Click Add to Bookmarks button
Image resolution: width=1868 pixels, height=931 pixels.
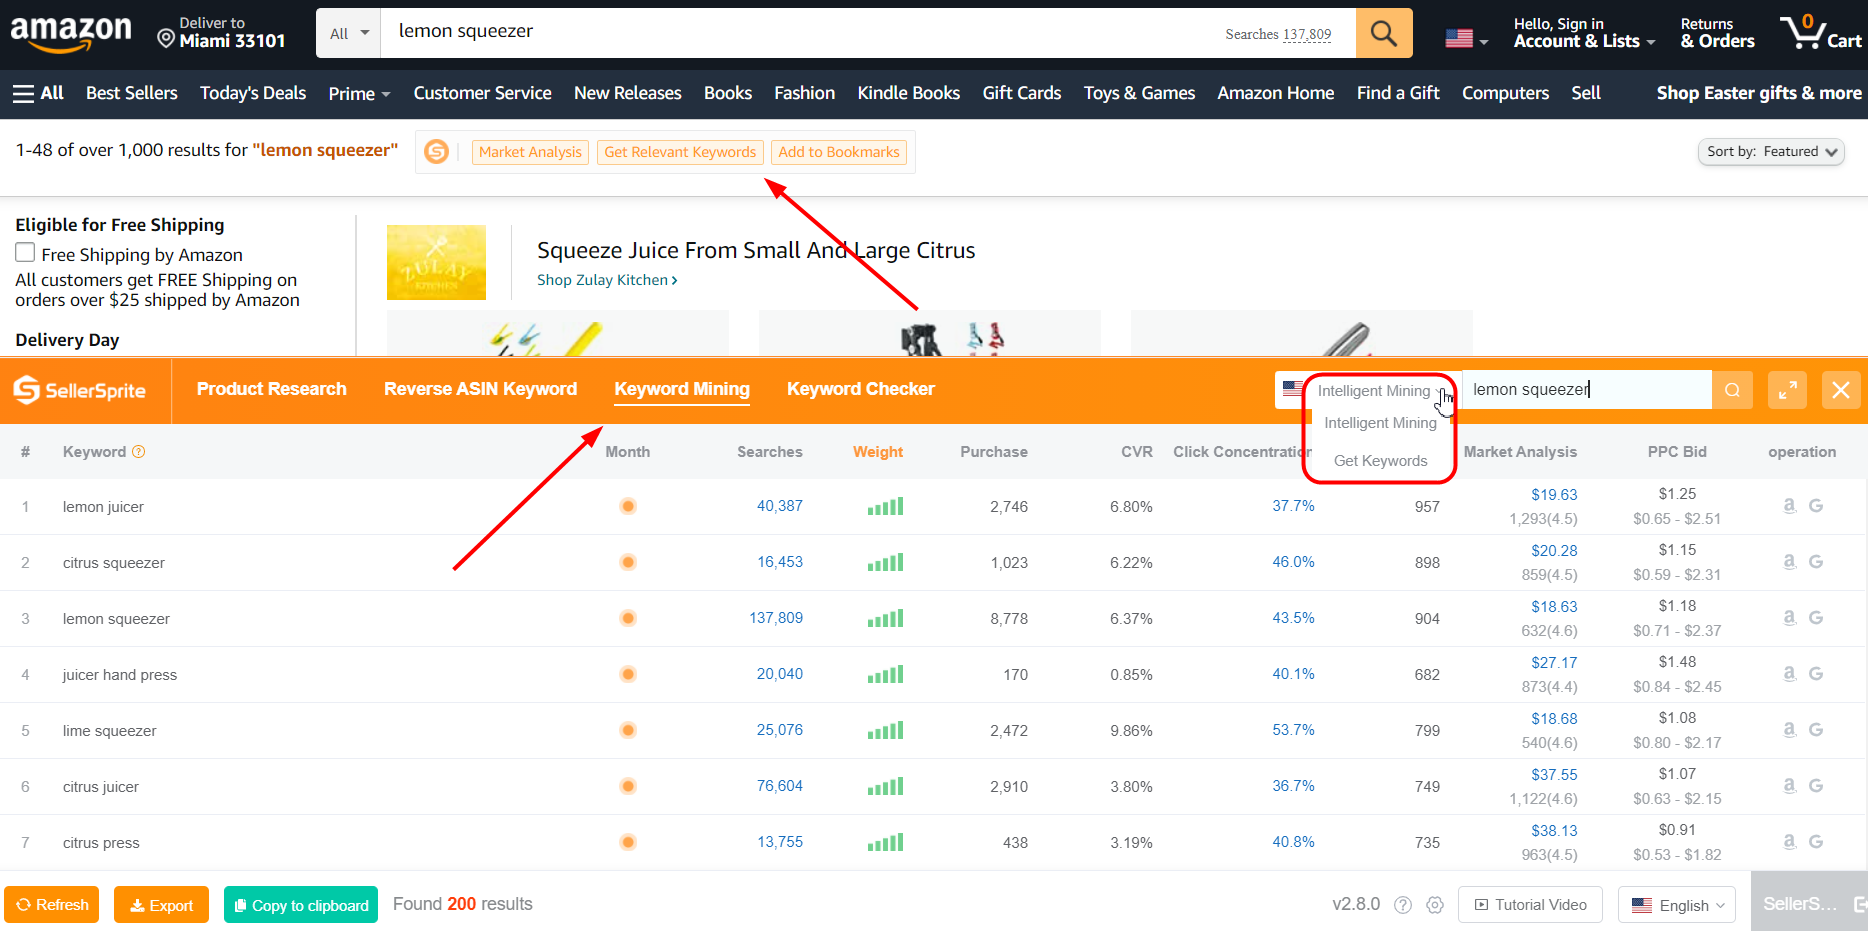pyautogui.click(x=839, y=152)
